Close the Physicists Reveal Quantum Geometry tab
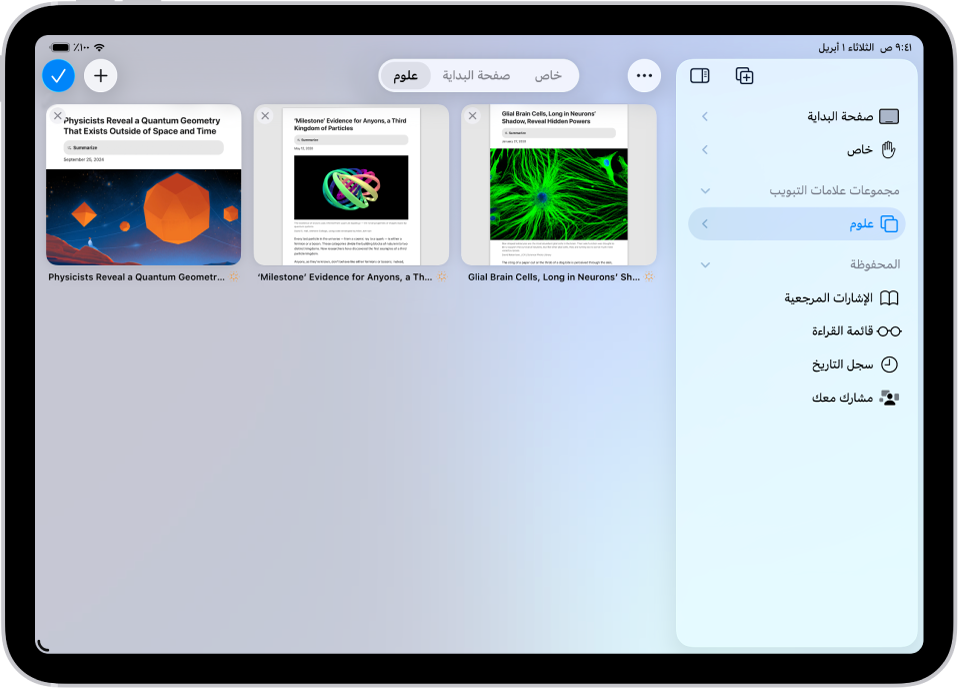960x689 pixels. coord(58,115)
